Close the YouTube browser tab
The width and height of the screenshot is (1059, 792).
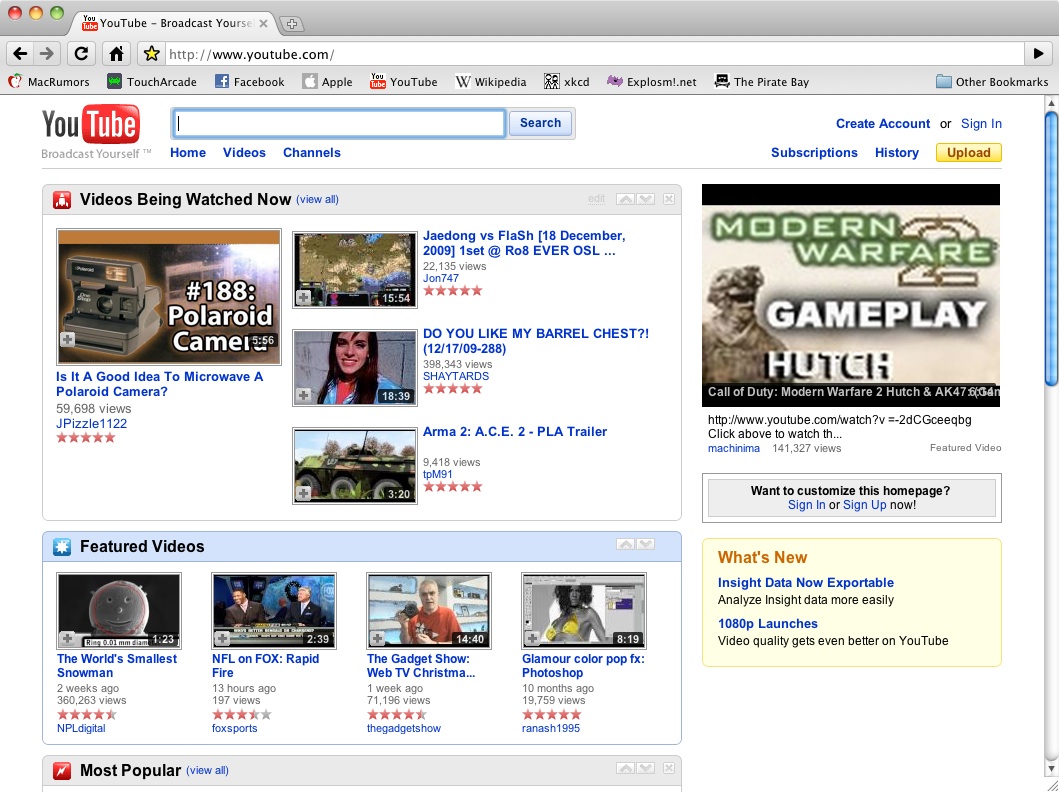pos(263,24)
